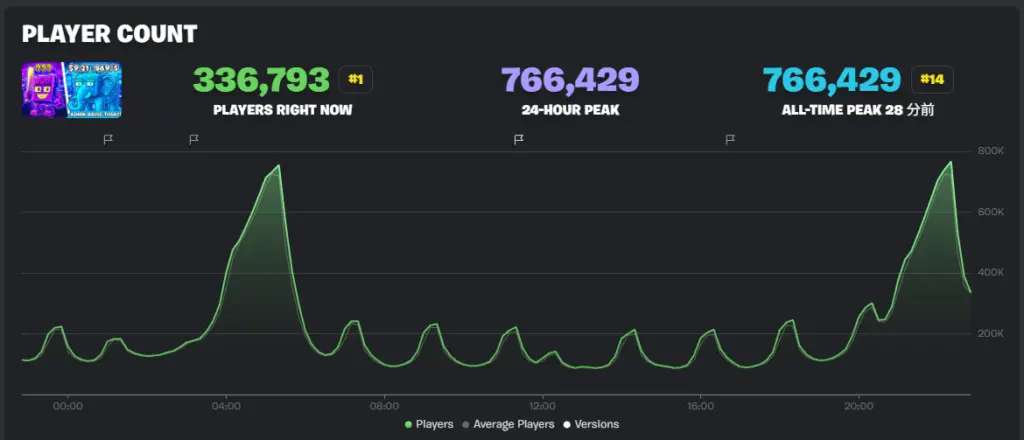
Task: Click the chart peak just after 04:00
Action: pos(278,166)
